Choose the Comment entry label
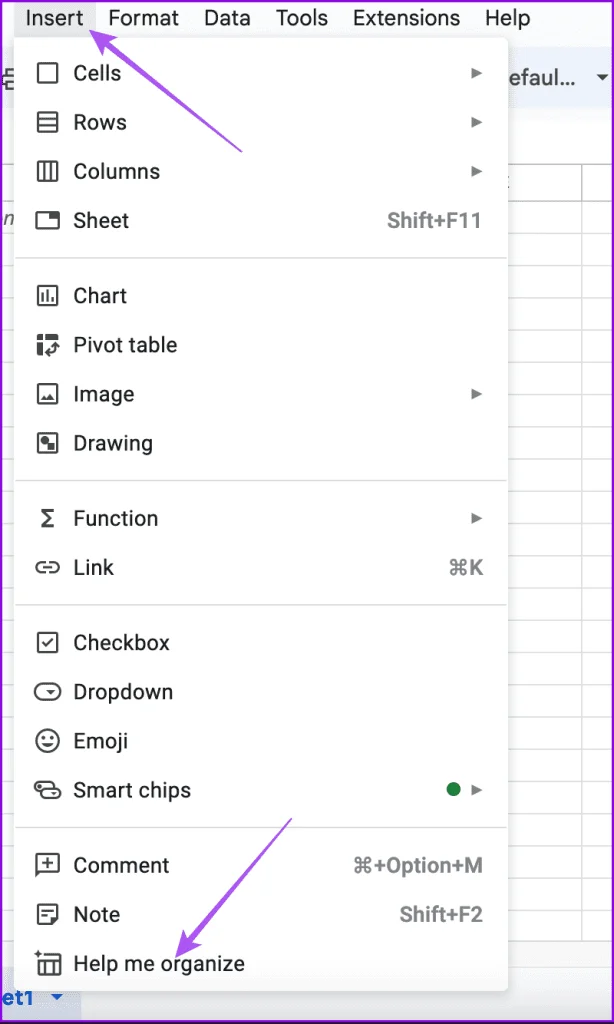Viewport: 614px width, 1024px height. [121, 865]
